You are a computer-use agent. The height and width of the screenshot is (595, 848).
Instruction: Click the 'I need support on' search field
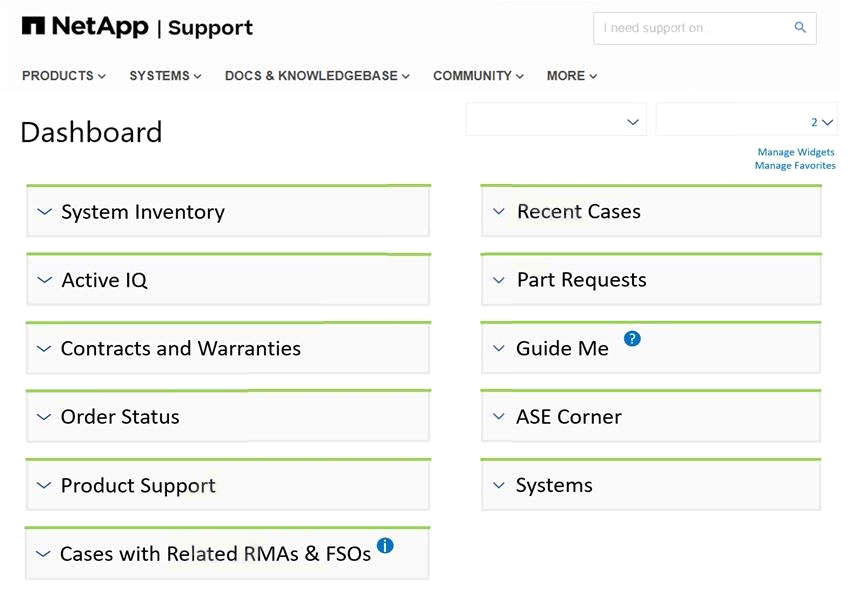point(690,28)
